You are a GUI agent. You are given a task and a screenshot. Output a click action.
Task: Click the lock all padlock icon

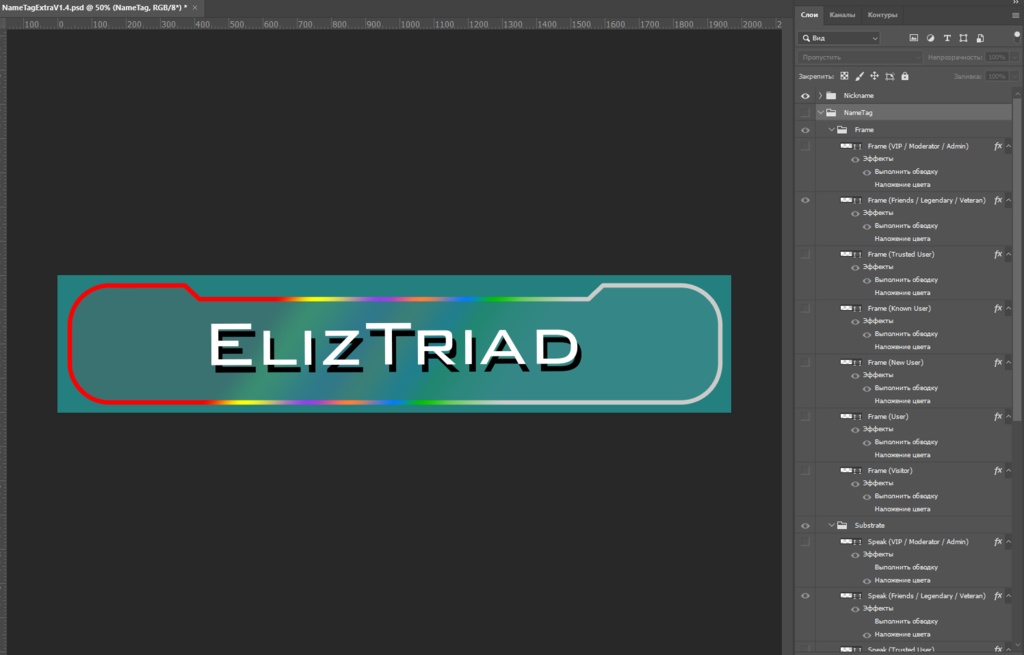tap(906, 75)
